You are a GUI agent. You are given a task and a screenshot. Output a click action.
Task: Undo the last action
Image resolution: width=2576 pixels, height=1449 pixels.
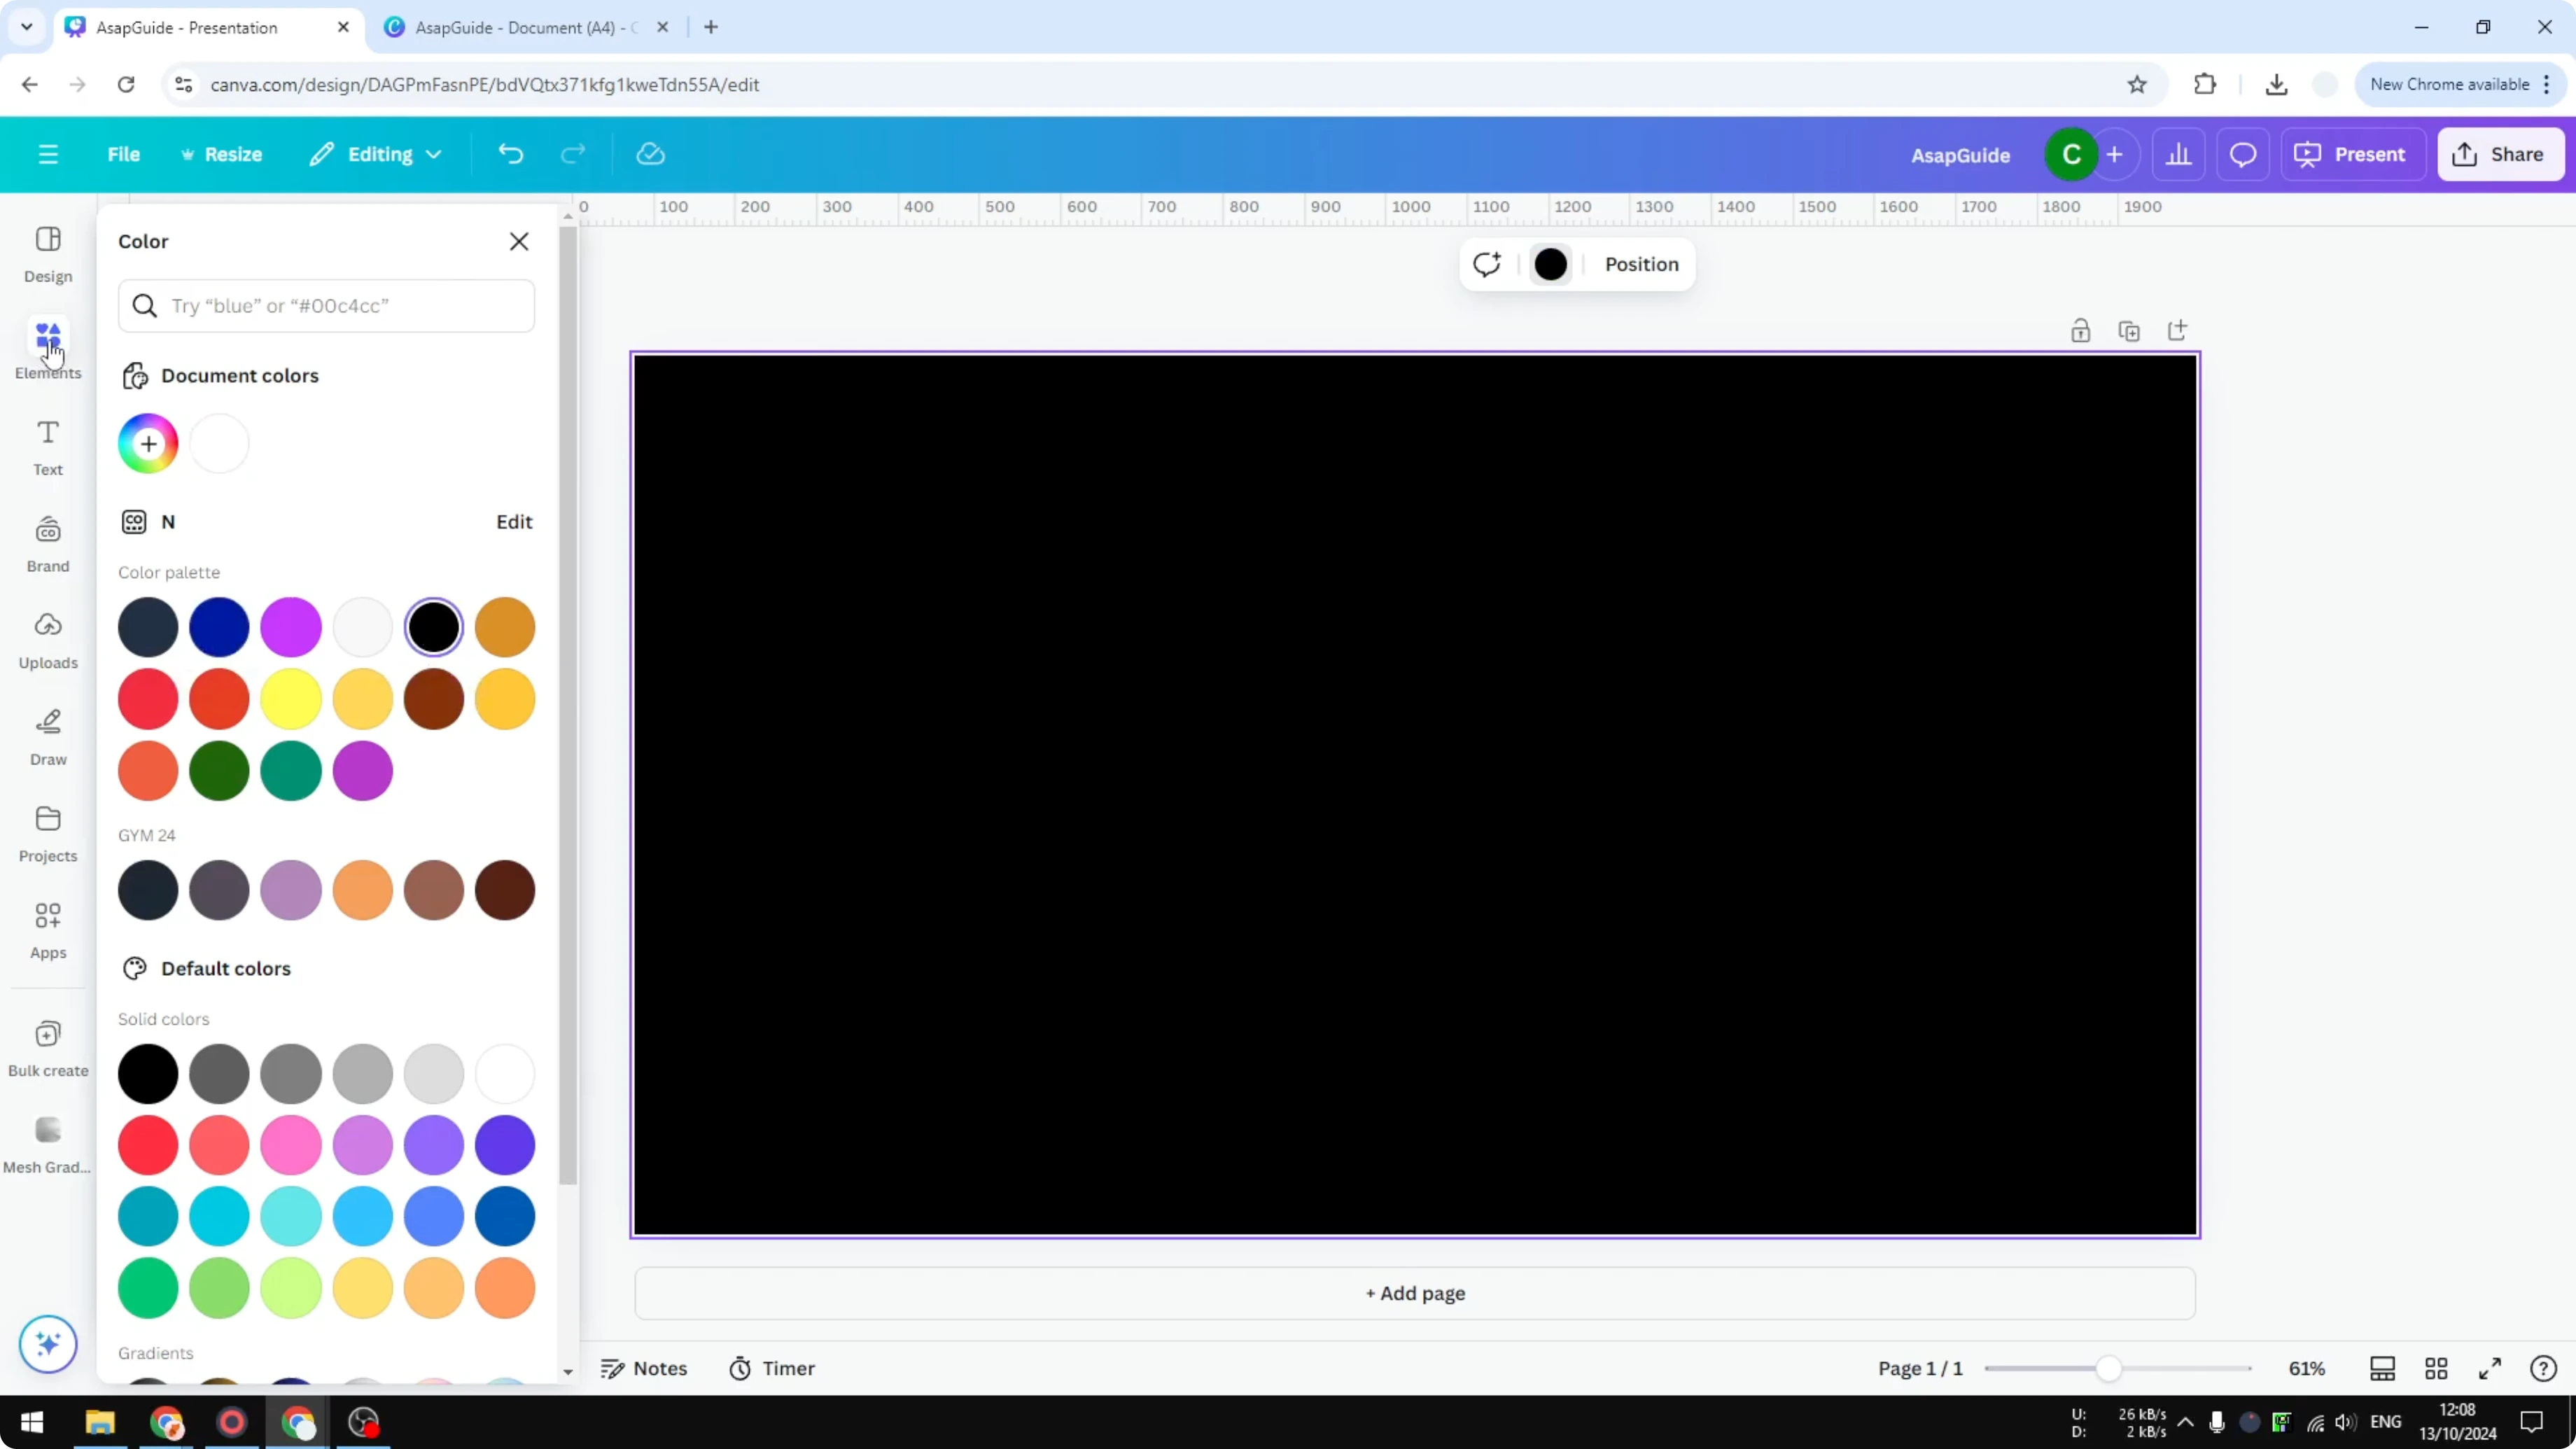511,153
